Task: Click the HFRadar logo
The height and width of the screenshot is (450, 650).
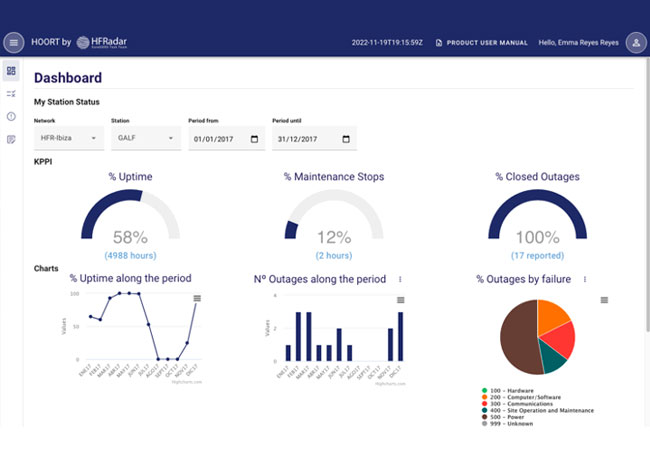Action: click(x=102, y=42)
